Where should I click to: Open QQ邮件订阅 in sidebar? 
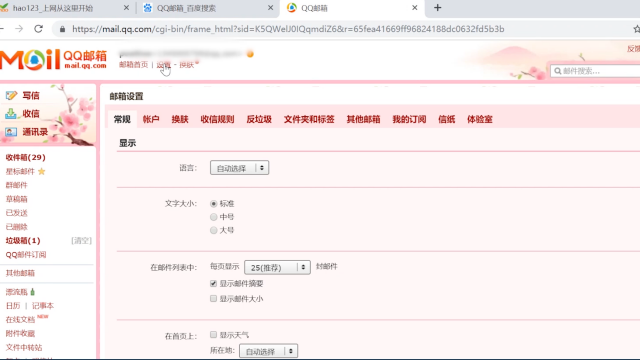coord(26,255)
